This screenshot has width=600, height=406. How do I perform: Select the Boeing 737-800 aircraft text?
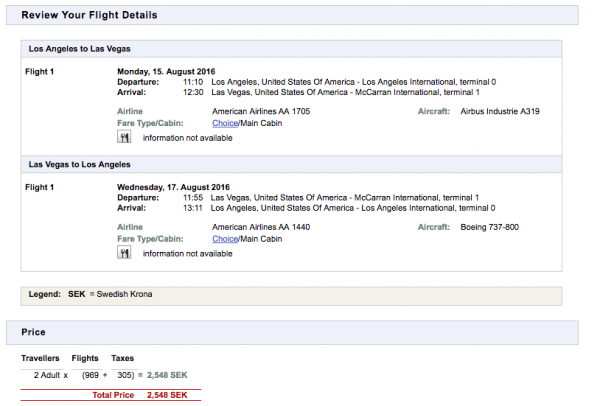(490, 227)
